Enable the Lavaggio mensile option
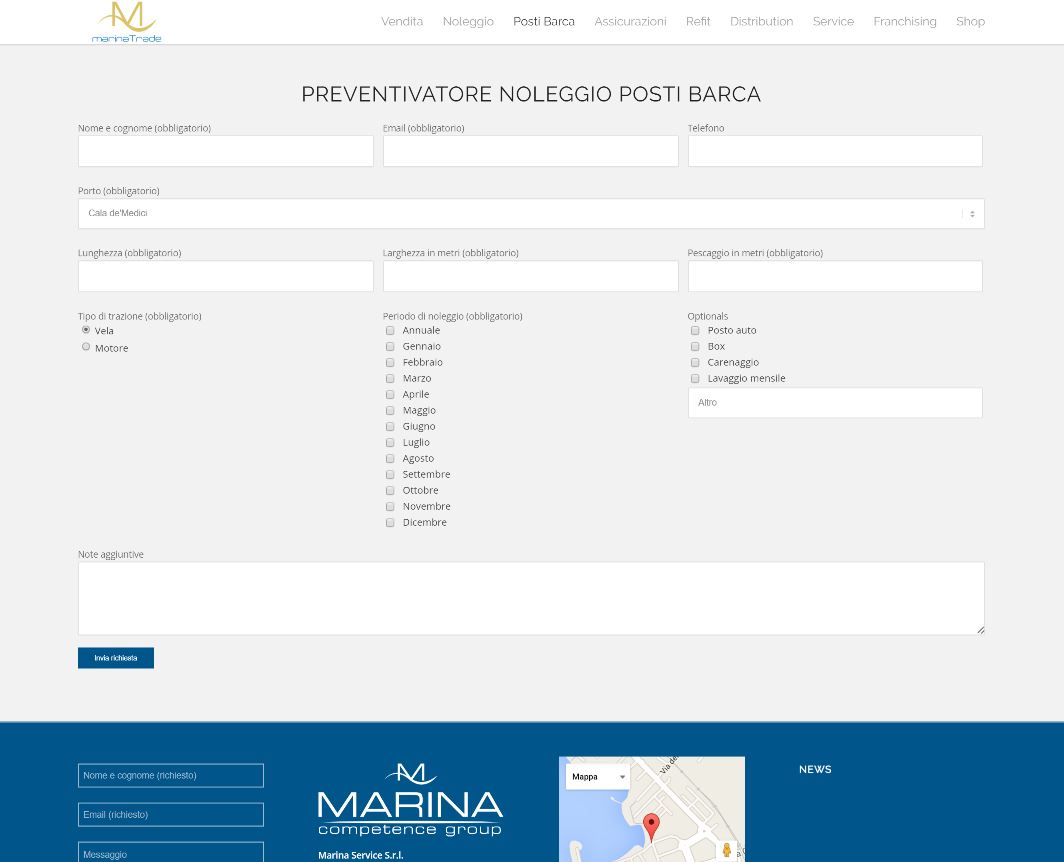Screen dimensions: 1064x862 695,379
